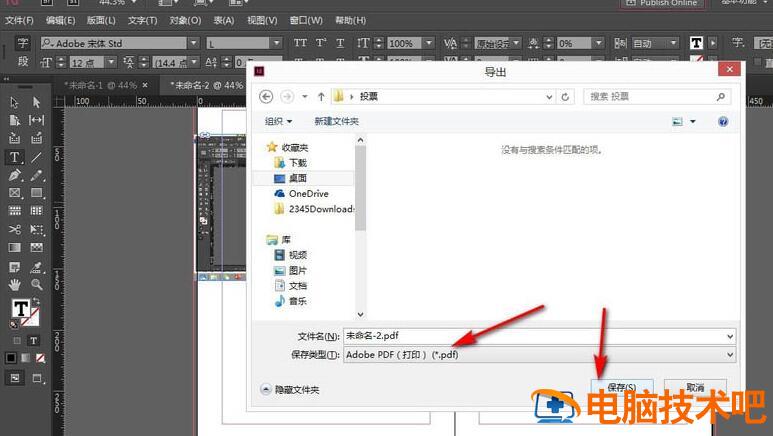
Task: Open the 文字(T) menu
Action: 142,20
